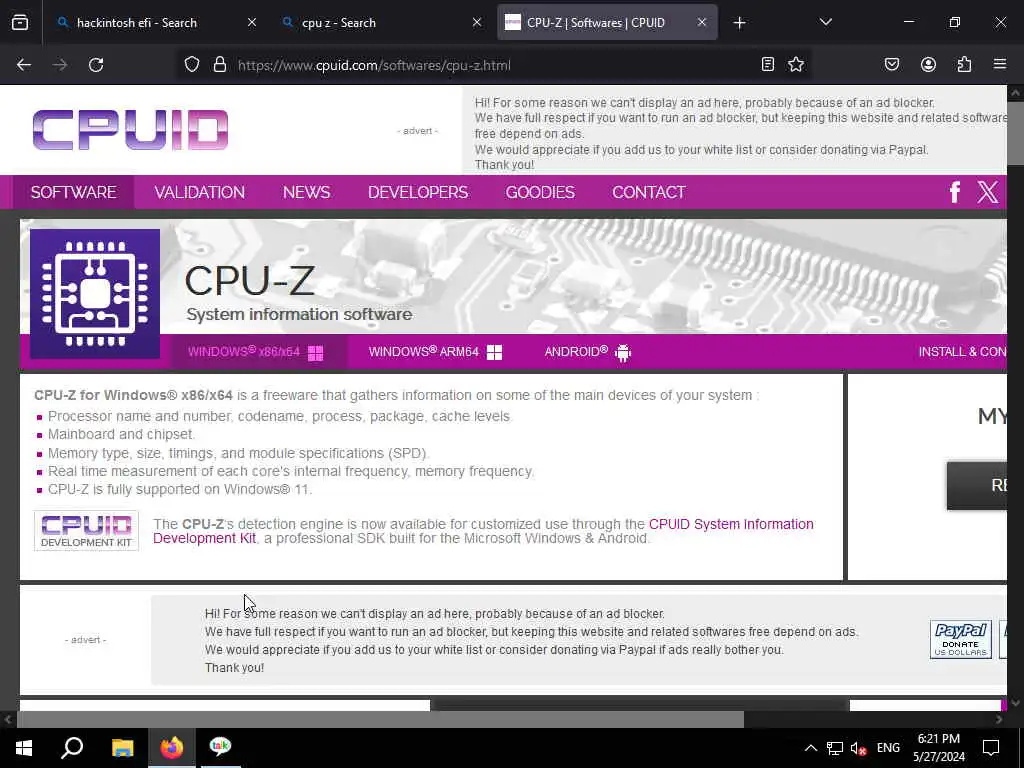Select the CPU-Z | Softwares | CPUID tab
Viewport: 1024px width, 768px height.
[x=607, y=22]
